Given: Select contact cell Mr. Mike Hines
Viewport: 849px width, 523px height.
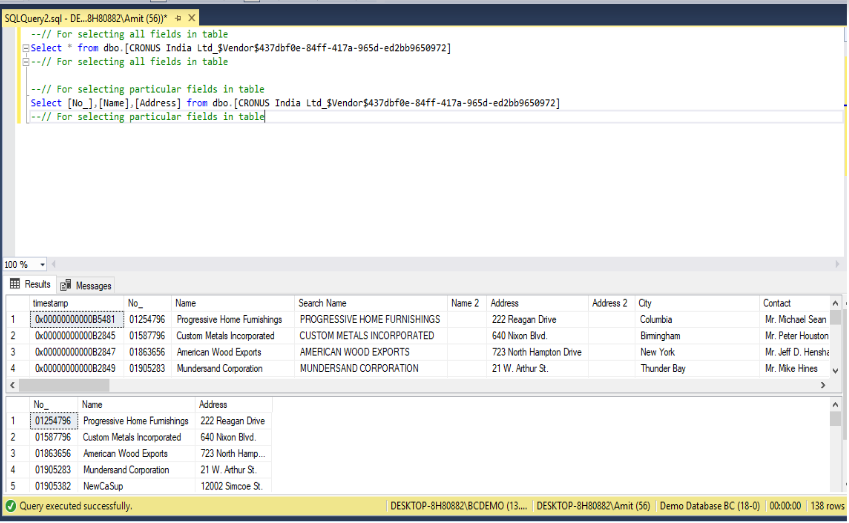Looking at the screenshot, I should tap(794, 368).
